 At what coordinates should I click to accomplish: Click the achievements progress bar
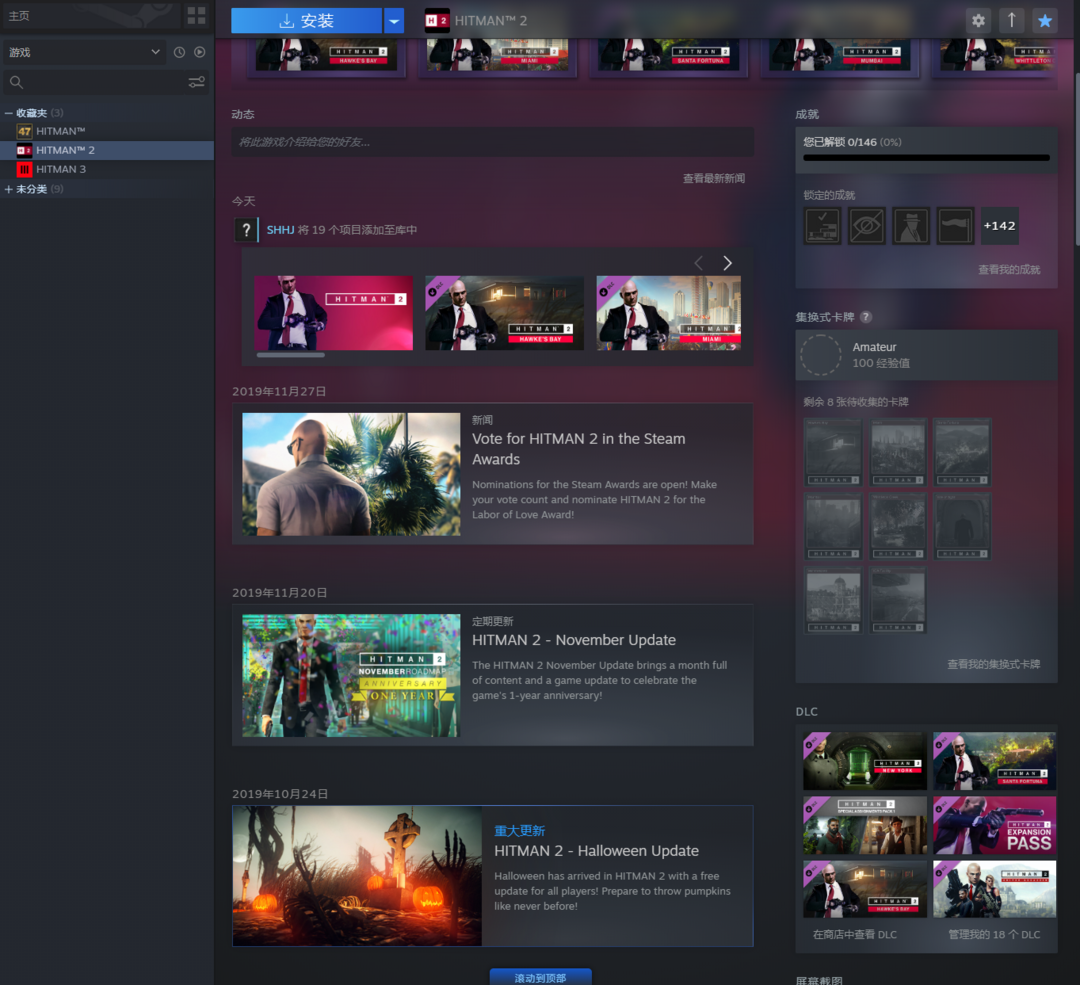click(x=926, y=157)
